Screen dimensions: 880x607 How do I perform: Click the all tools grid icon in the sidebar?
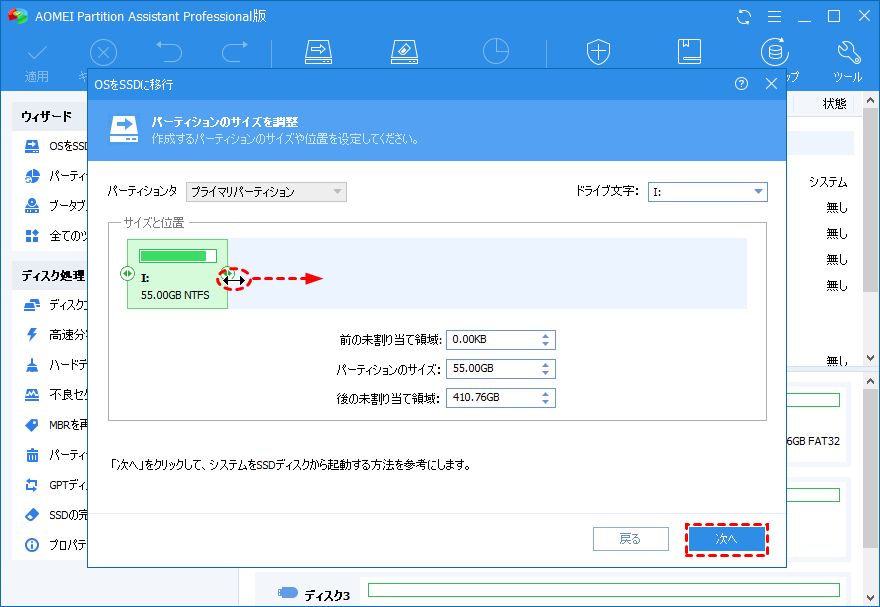pyautogui.click(x=32, y=236)
